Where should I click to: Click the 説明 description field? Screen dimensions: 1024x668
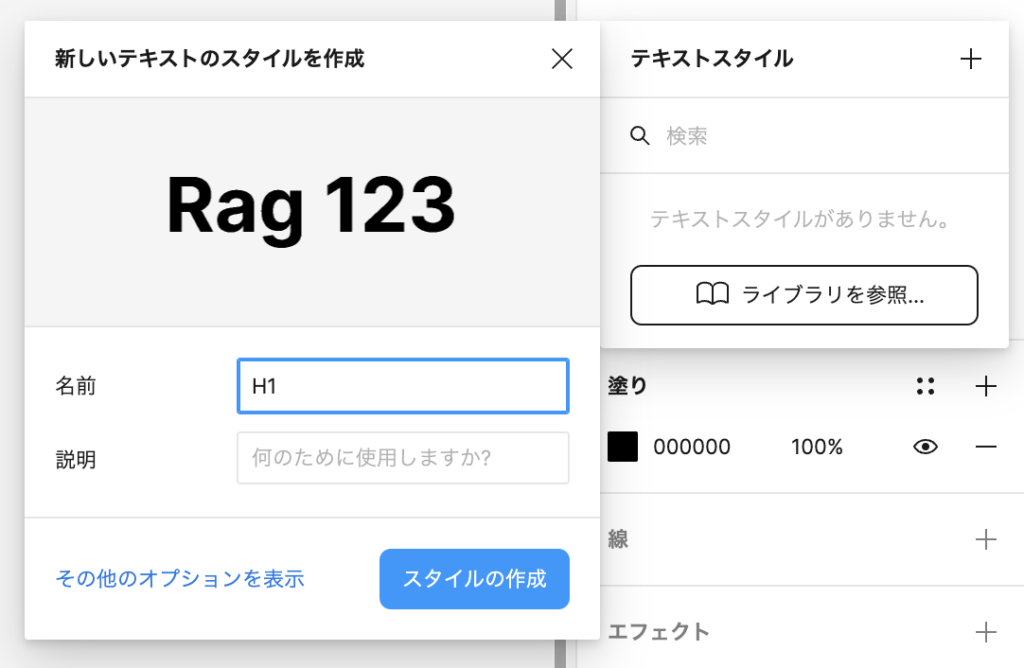coord(403,458)
